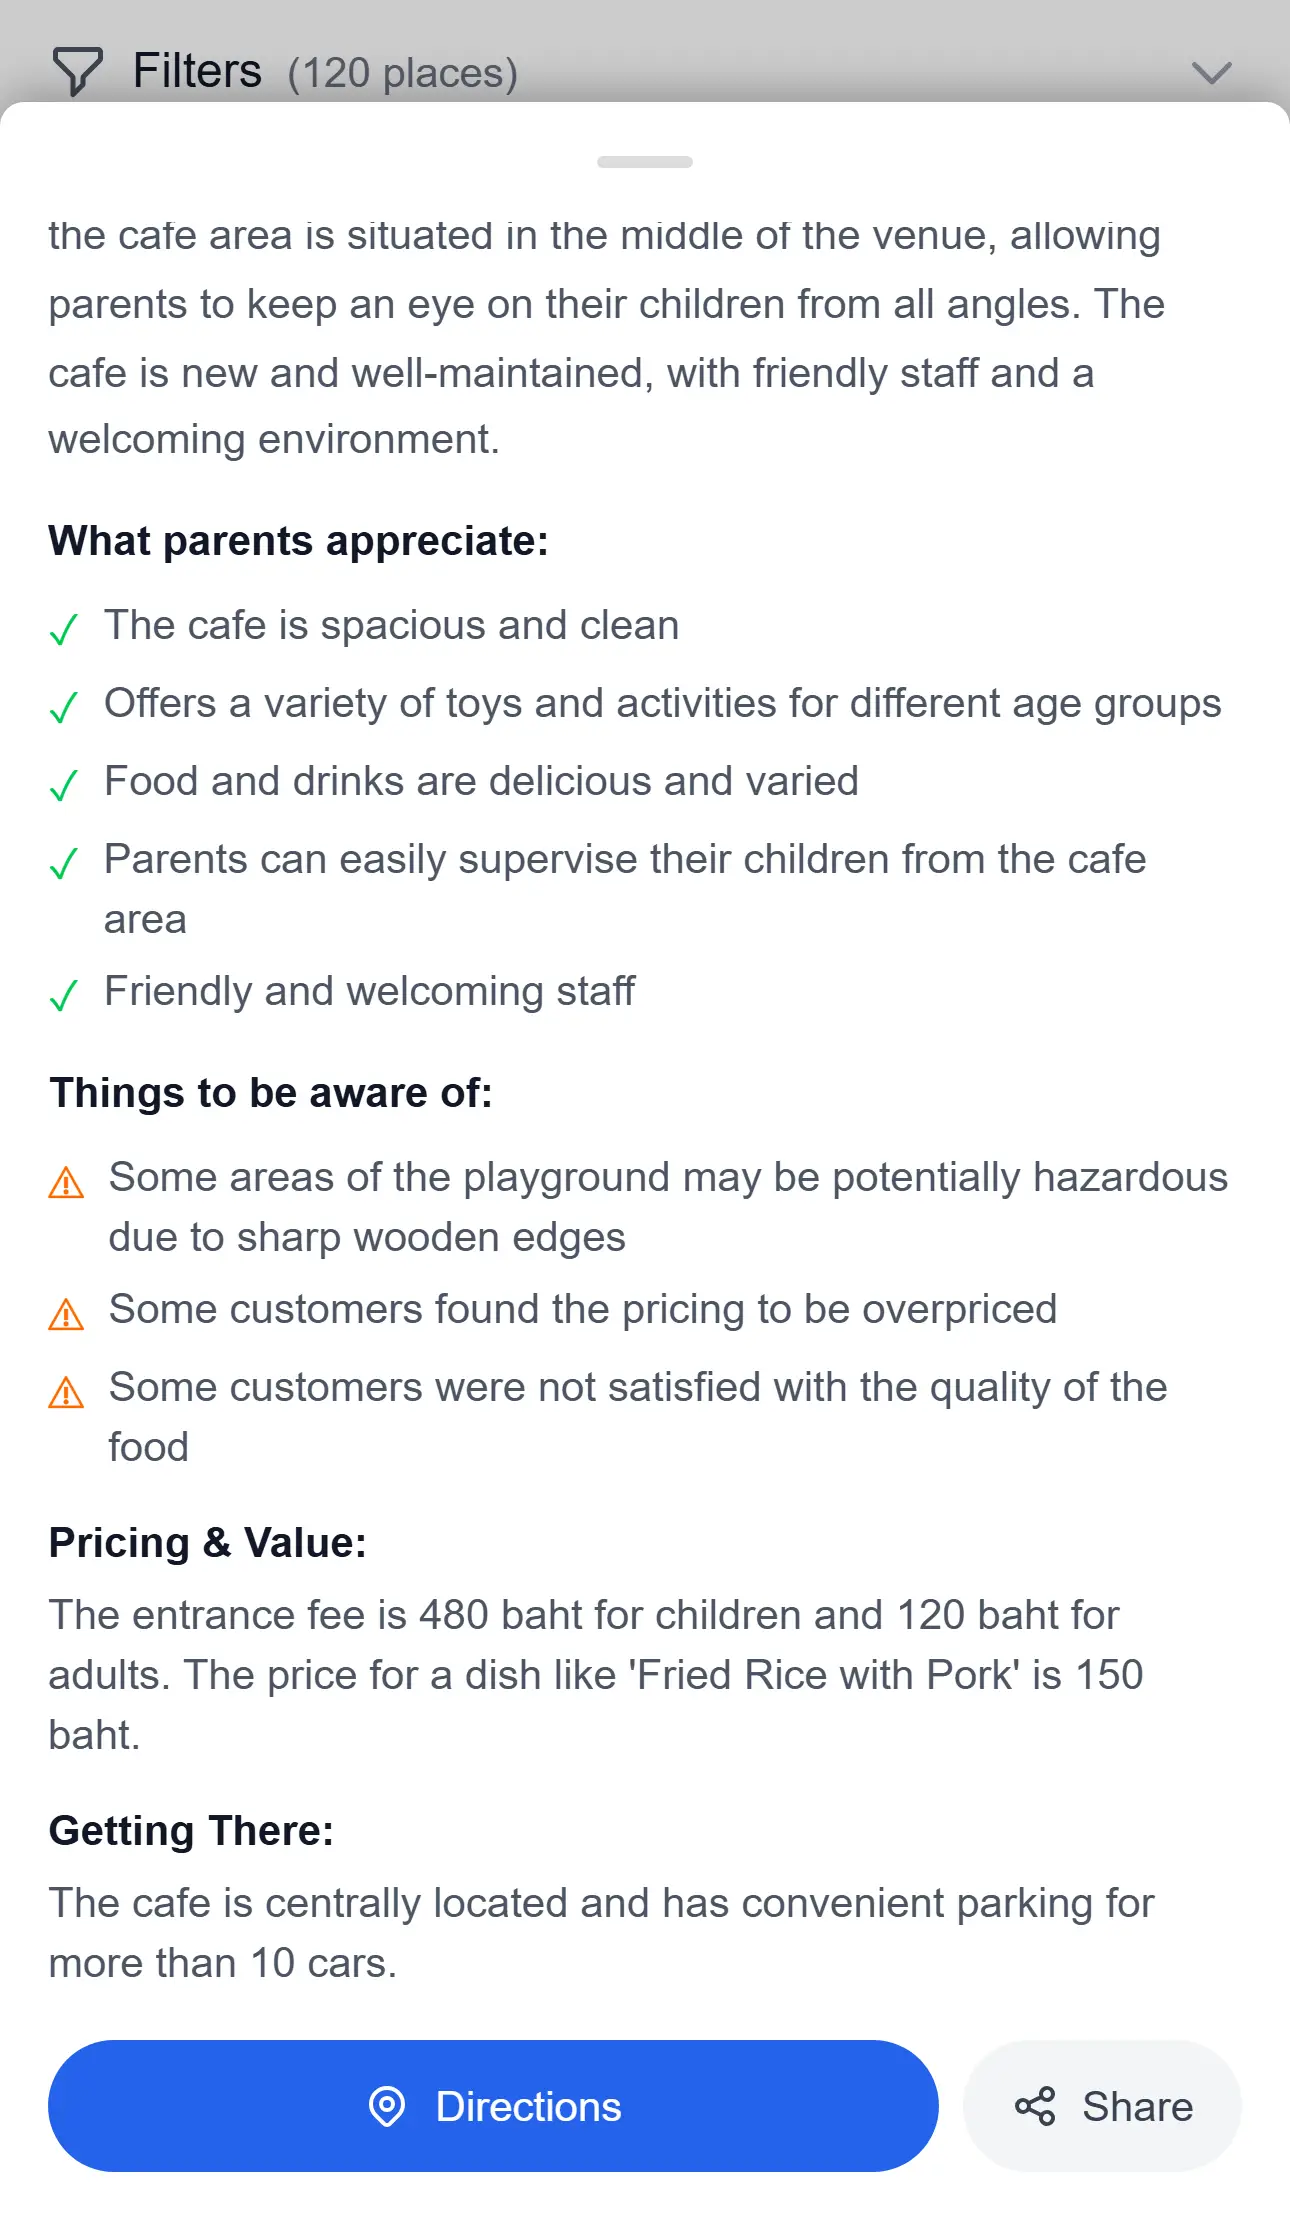The width and height of the screenshot is (1290, 2220).
Task: Click the share nodes icon
Action: click(1035, 2106)
